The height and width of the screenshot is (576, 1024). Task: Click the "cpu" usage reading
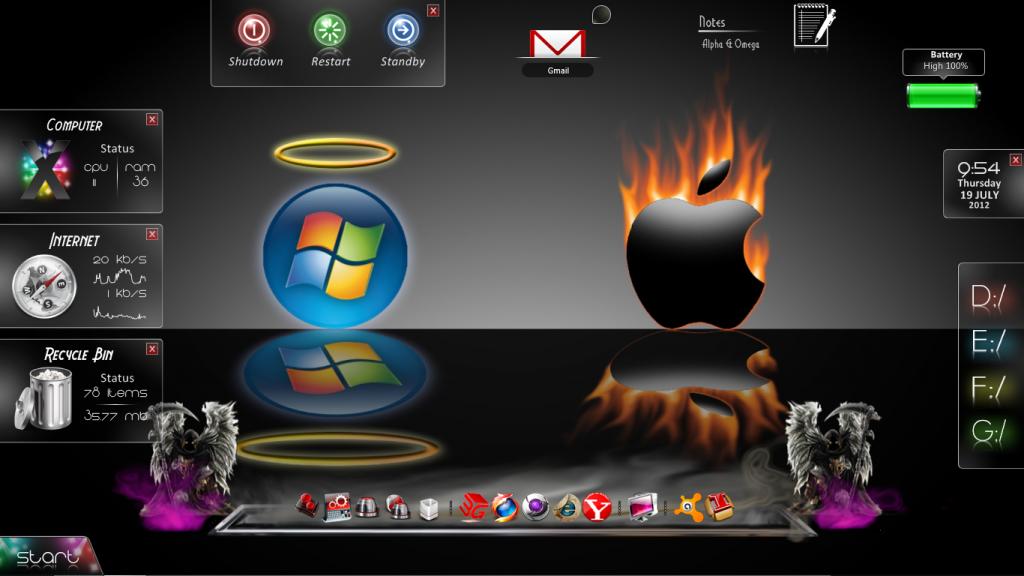(95, 174)
